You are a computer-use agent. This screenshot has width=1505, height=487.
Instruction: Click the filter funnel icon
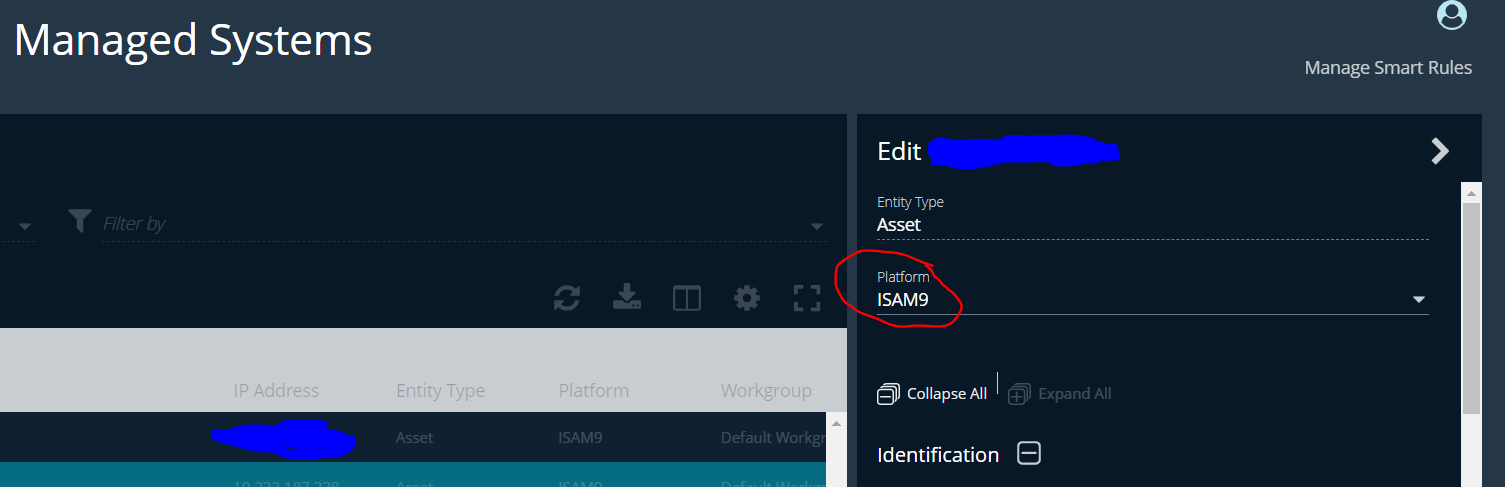tap(81, 221)
